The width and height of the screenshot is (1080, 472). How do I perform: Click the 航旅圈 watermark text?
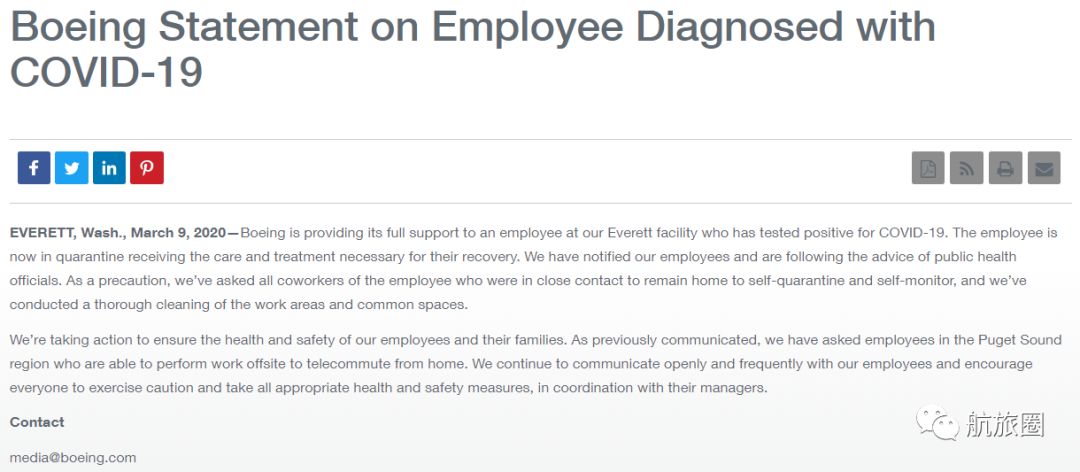[x=1004, y=425]
